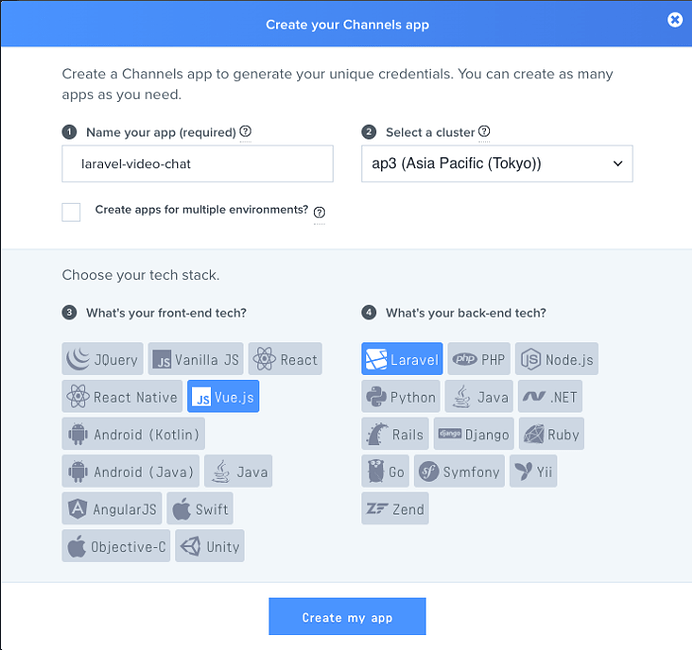Screen dimensions: 692x650
Task: Enable create apps for multiple environments checkbox
Action: tap(71, 212)
